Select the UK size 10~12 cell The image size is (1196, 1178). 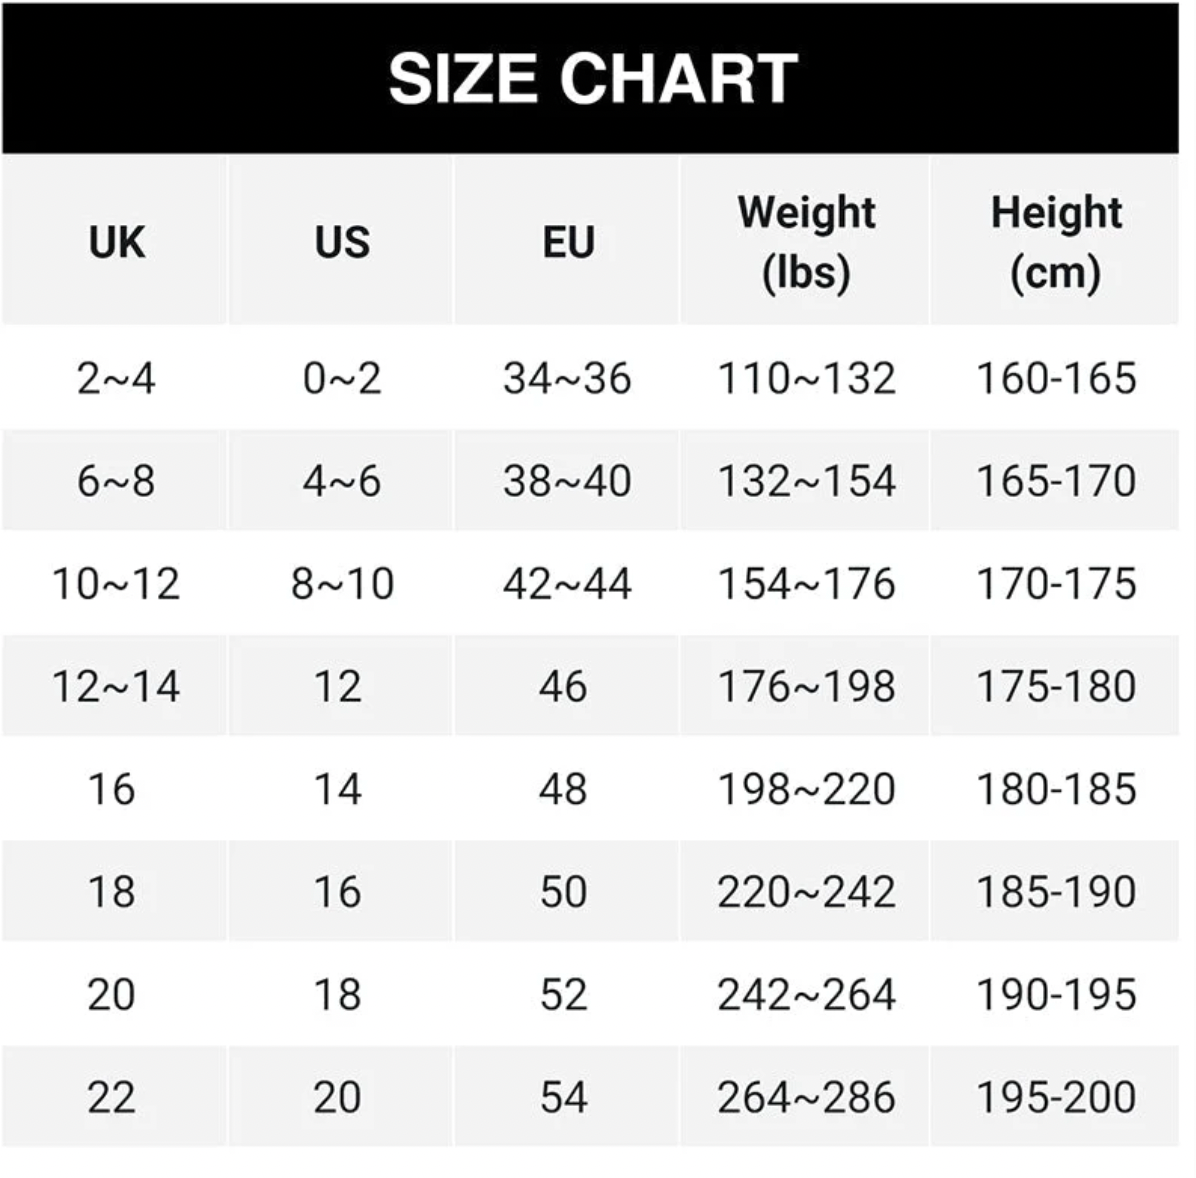[116, 584]
